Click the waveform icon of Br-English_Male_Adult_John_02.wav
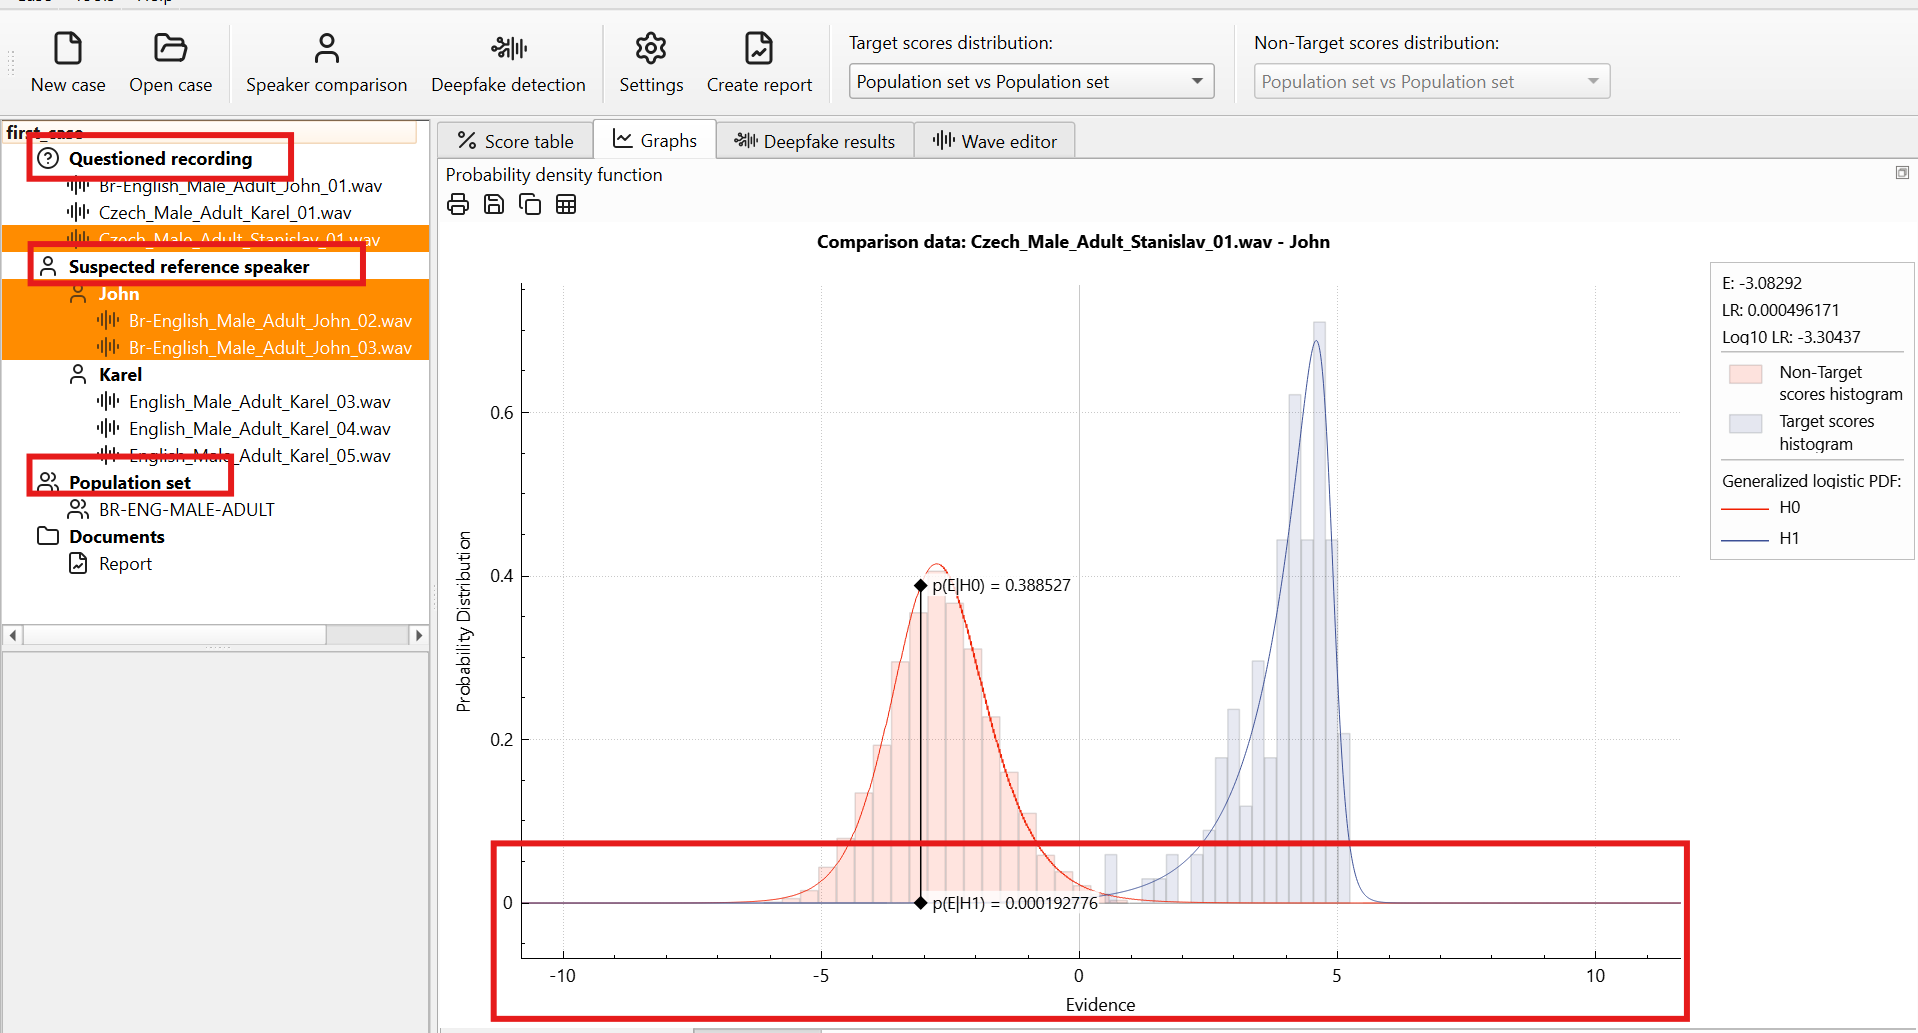The height and width of the screenshot is (1033, 1918). (108, 320)
